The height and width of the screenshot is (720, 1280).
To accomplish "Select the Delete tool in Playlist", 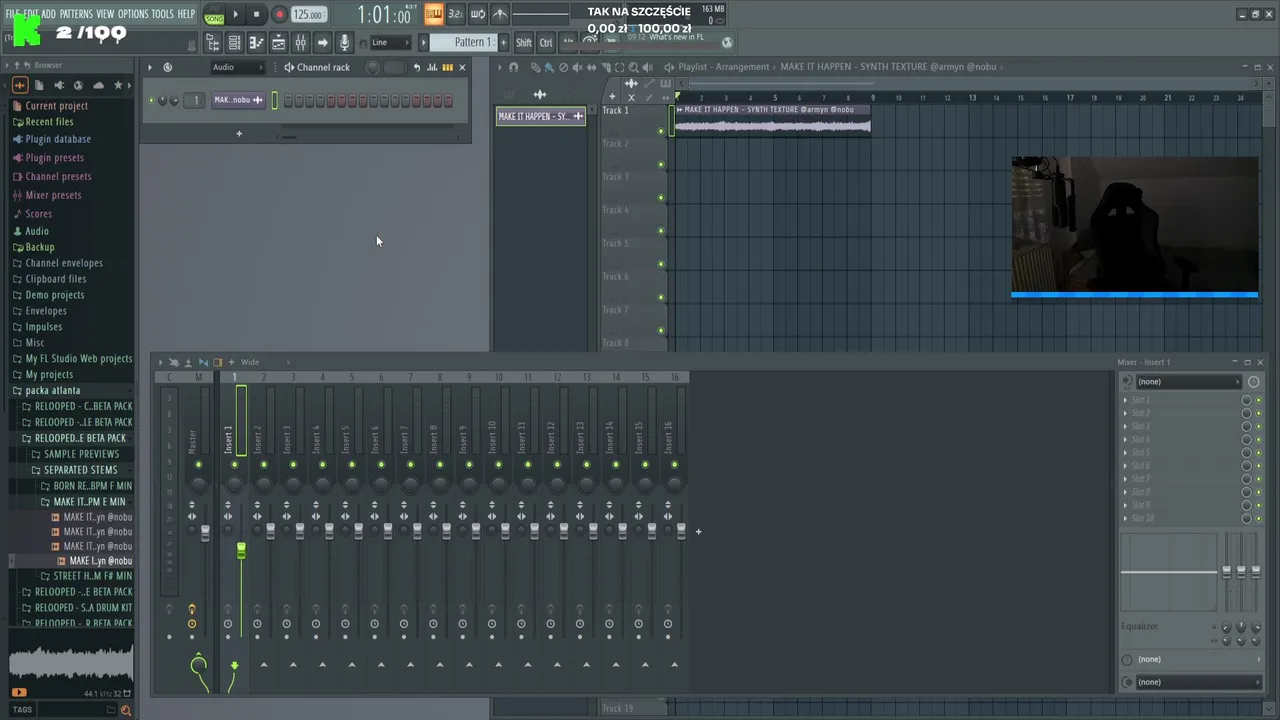I will tap(563, 67).
